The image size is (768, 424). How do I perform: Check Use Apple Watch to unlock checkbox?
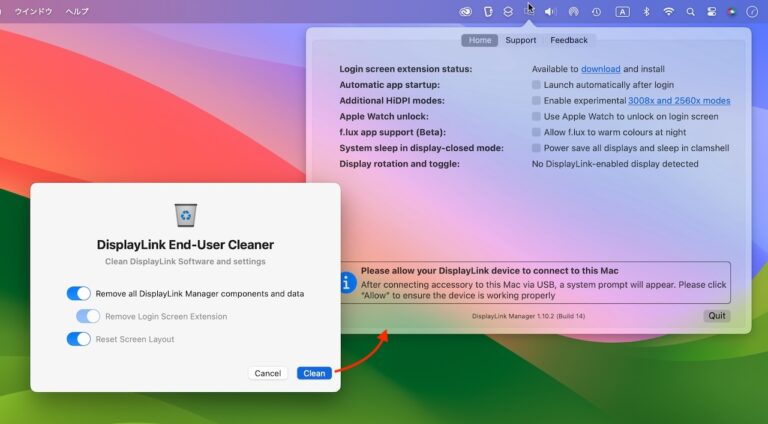(x=536, y=117)
